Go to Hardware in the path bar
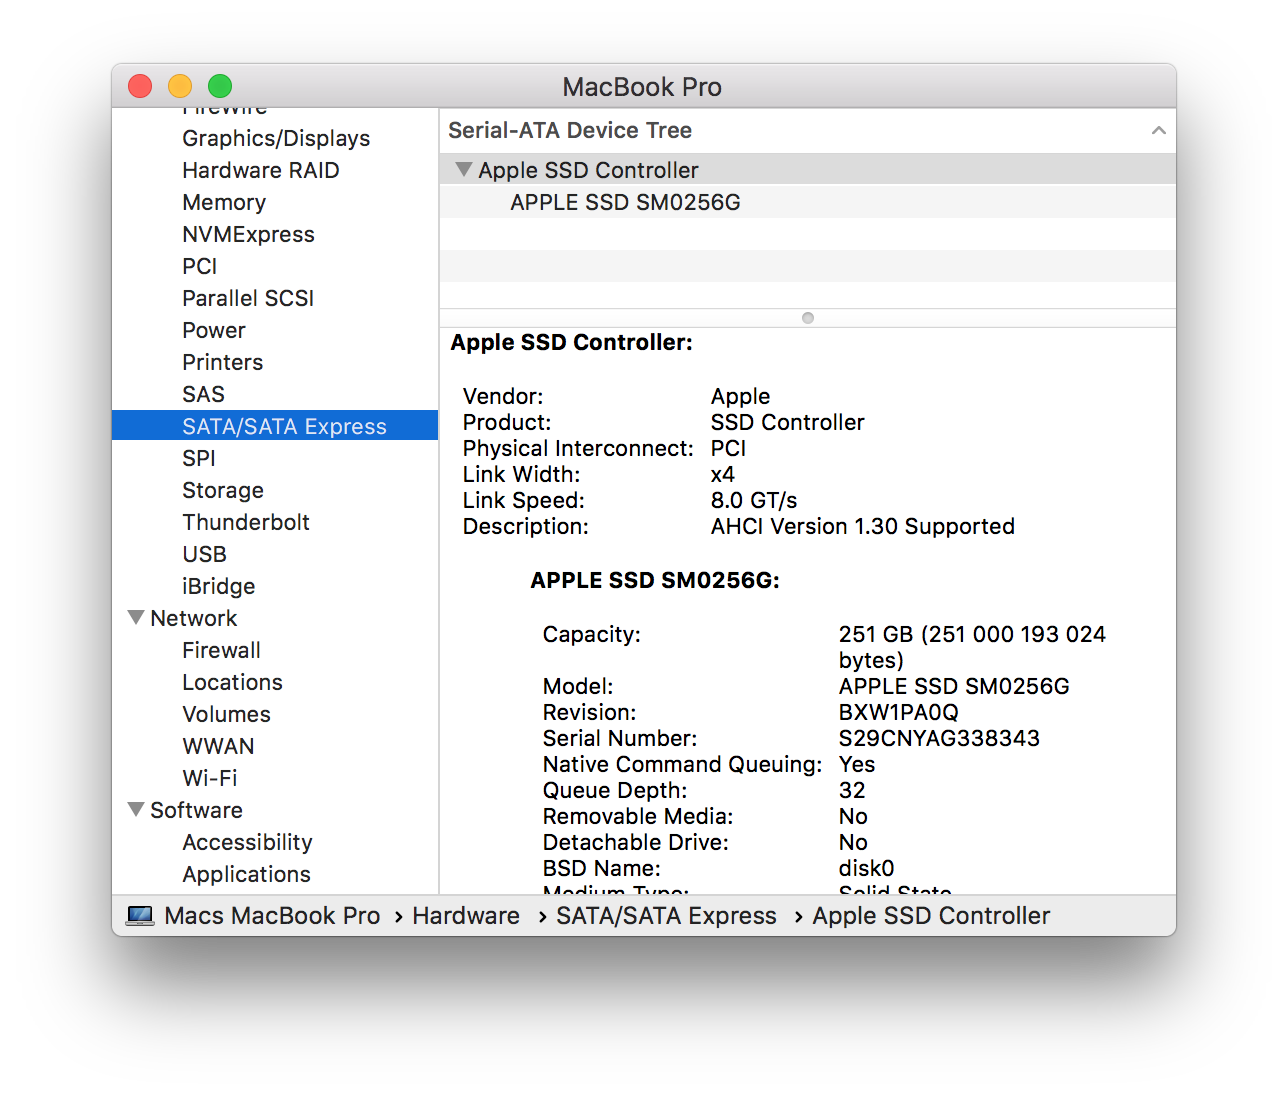 [466, 916]
